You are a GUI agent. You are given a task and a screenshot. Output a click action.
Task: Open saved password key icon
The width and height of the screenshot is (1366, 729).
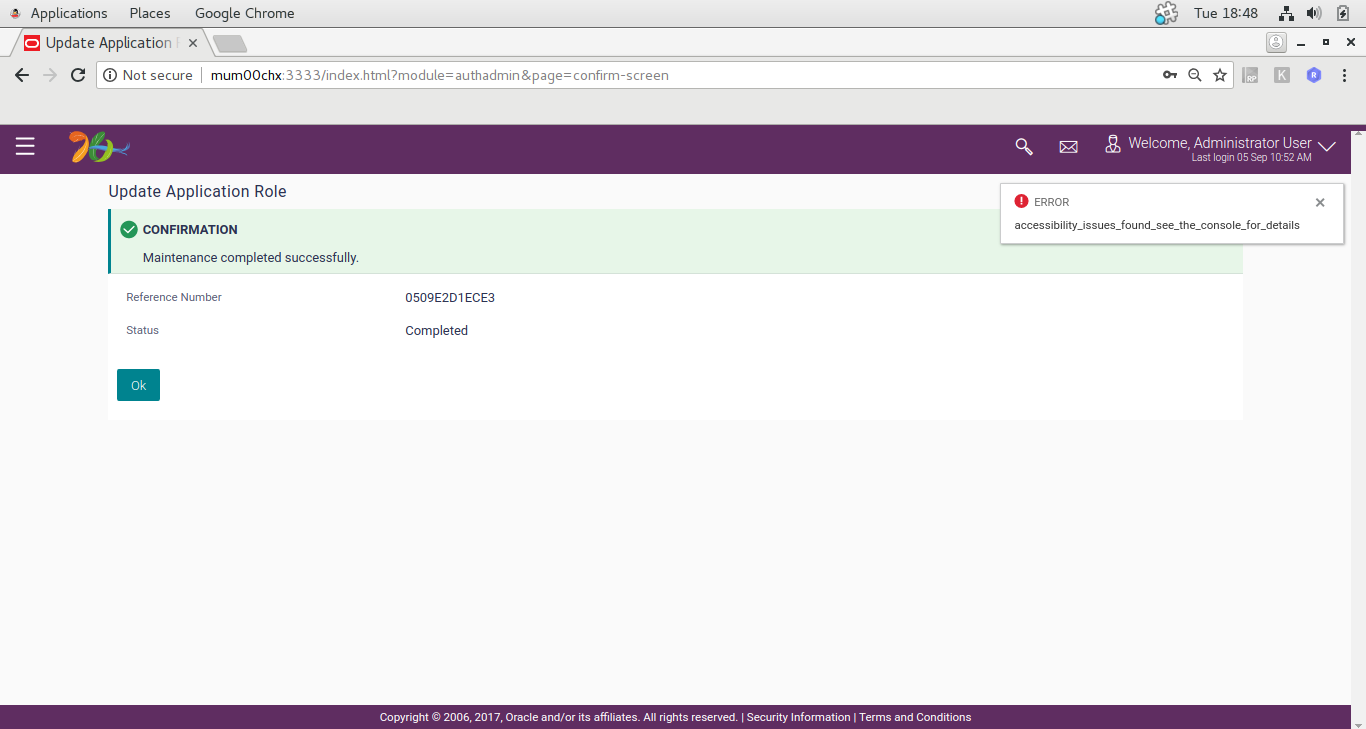click(1169, 75)
